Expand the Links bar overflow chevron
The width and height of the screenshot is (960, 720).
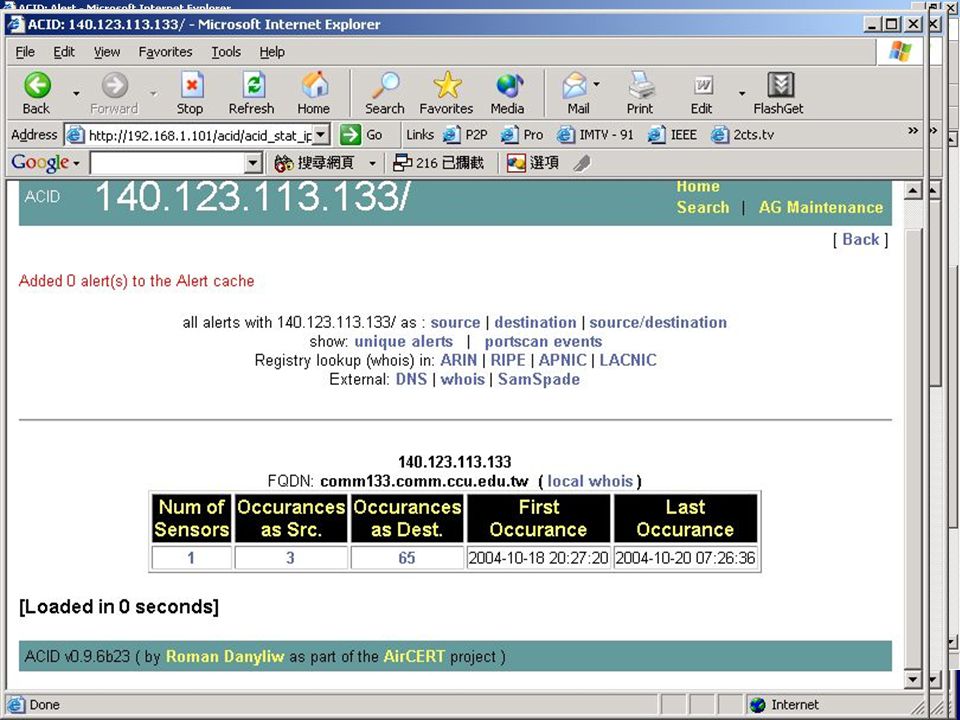point(913,130)
